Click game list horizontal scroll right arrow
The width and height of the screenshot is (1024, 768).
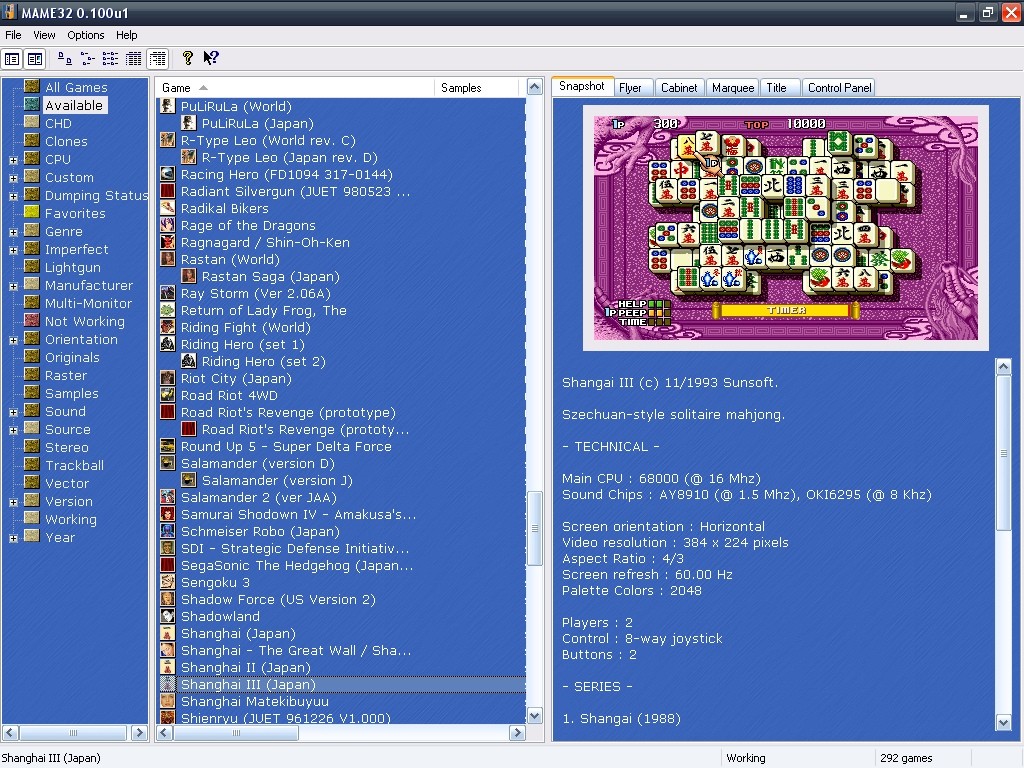point(517,733)
